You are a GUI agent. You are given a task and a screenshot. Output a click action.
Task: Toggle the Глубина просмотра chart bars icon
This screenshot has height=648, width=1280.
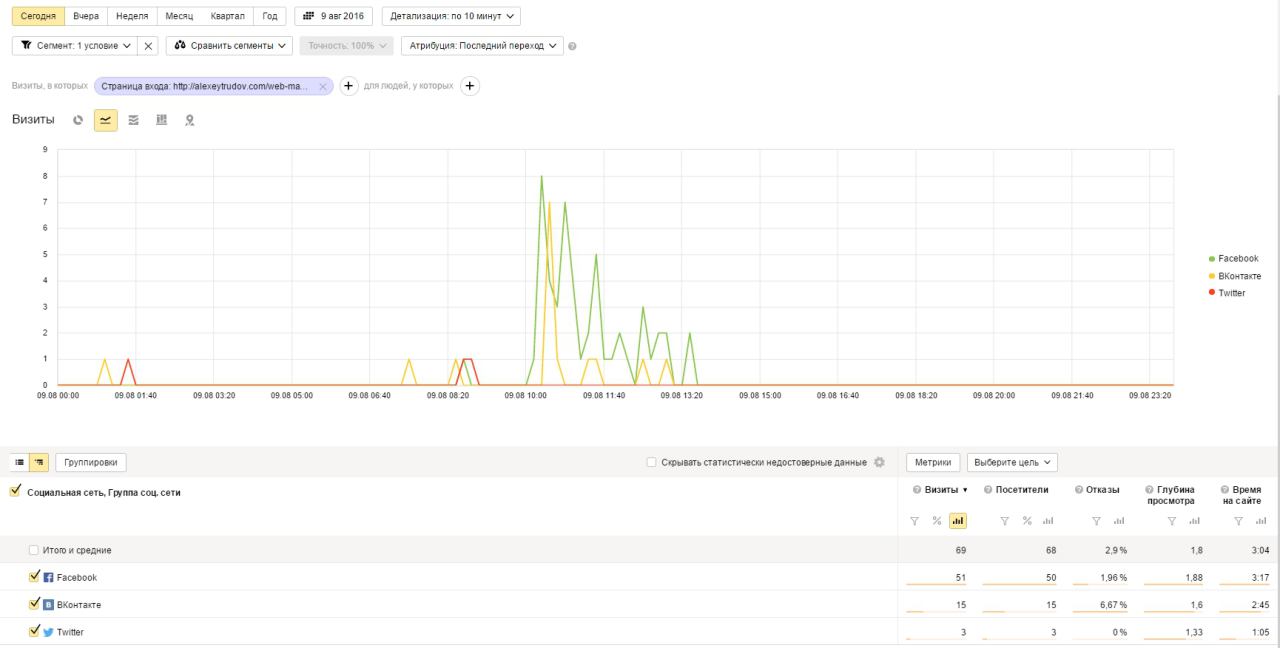coord(1194,520)
